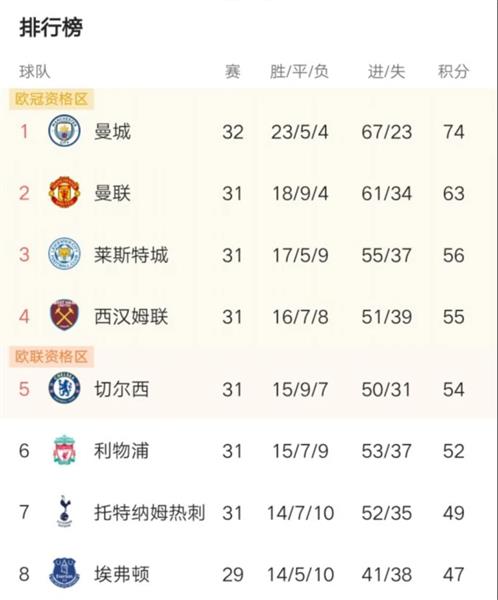Click the 欧冠资格区 zone label
Viewport: 498px width, 600px height.
click(51, 99)
